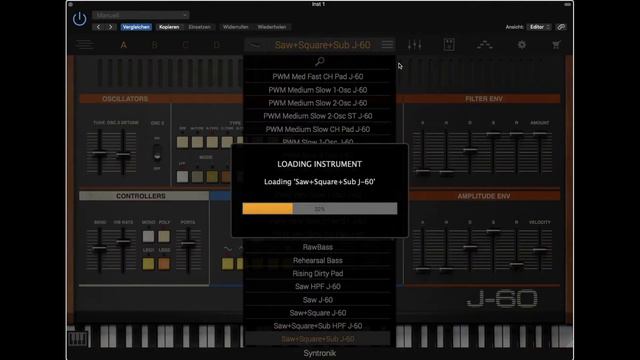This screenshot has height=360, width=640.
Task: Toggle the first TYPE waveform button
Action: pos(182,142)
